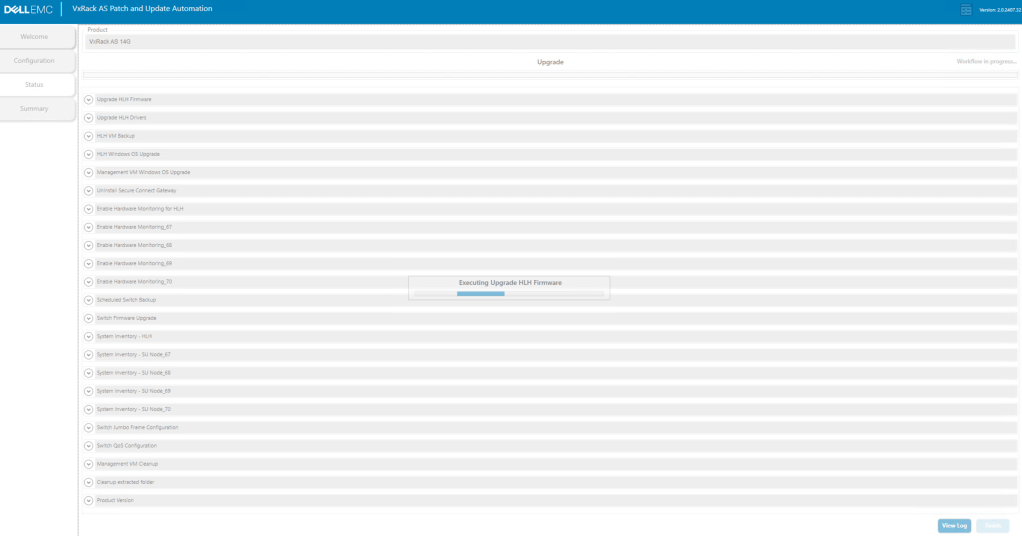This screenshot has height=536, width=1022.
Task: Go to the Summary tab
Action: point(37,108)
